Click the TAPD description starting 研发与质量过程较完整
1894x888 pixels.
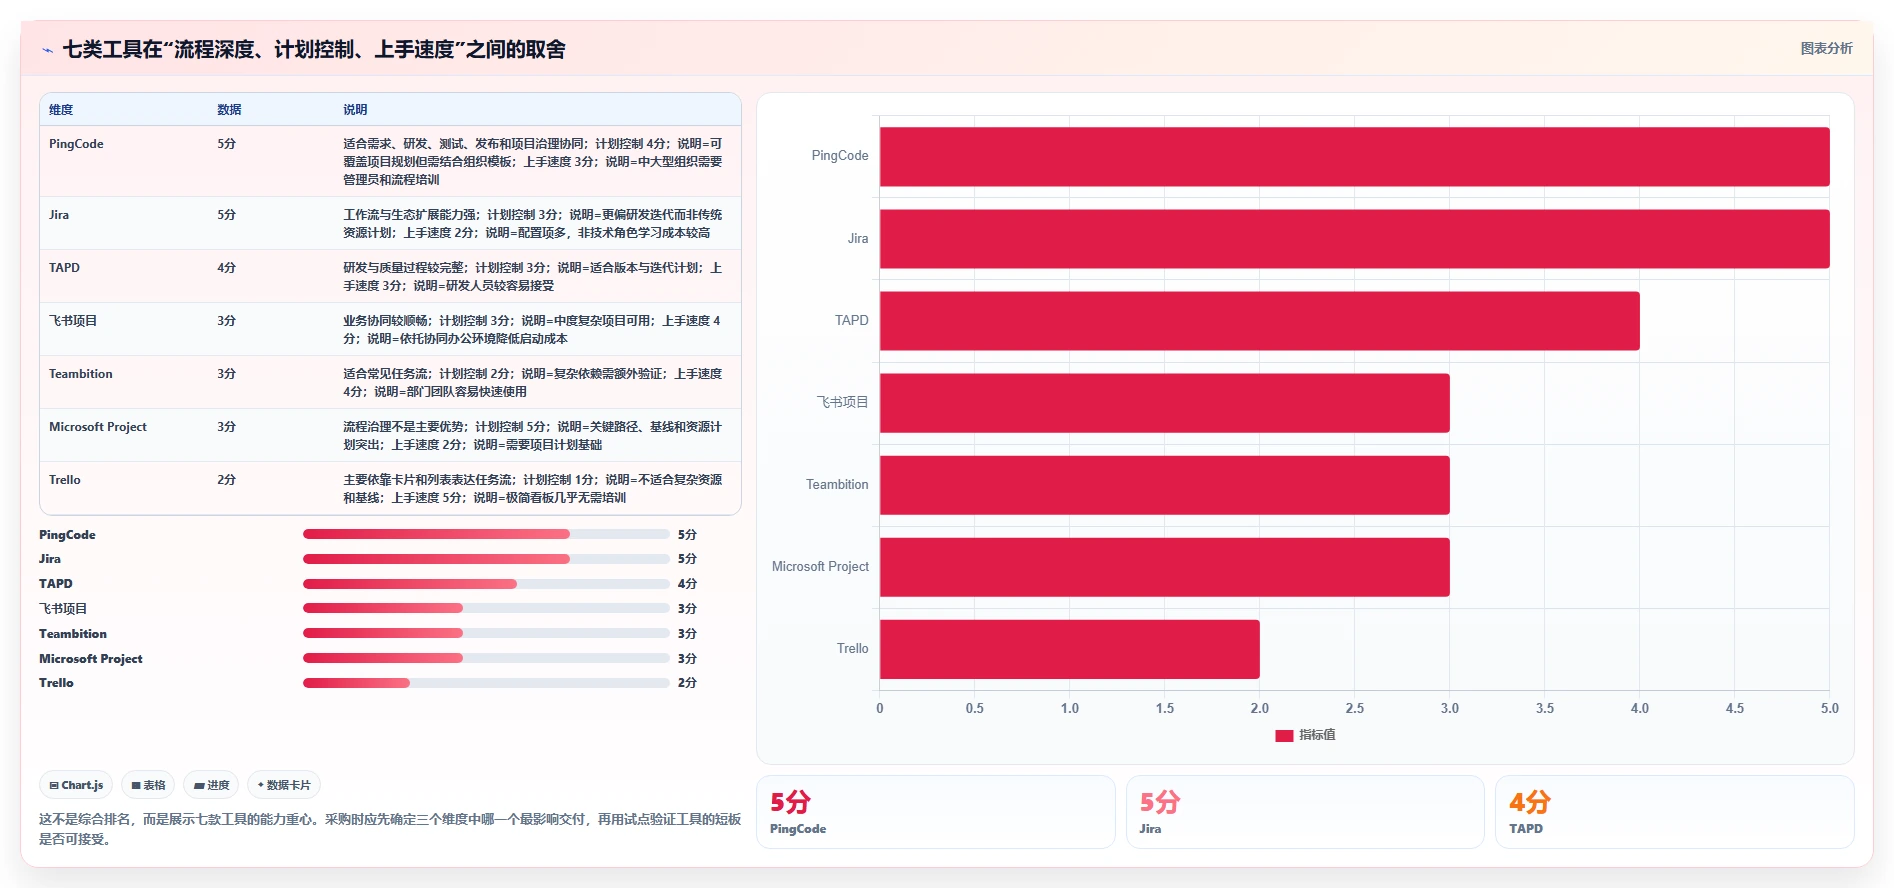pyautogui.click(x=533, y=277)
